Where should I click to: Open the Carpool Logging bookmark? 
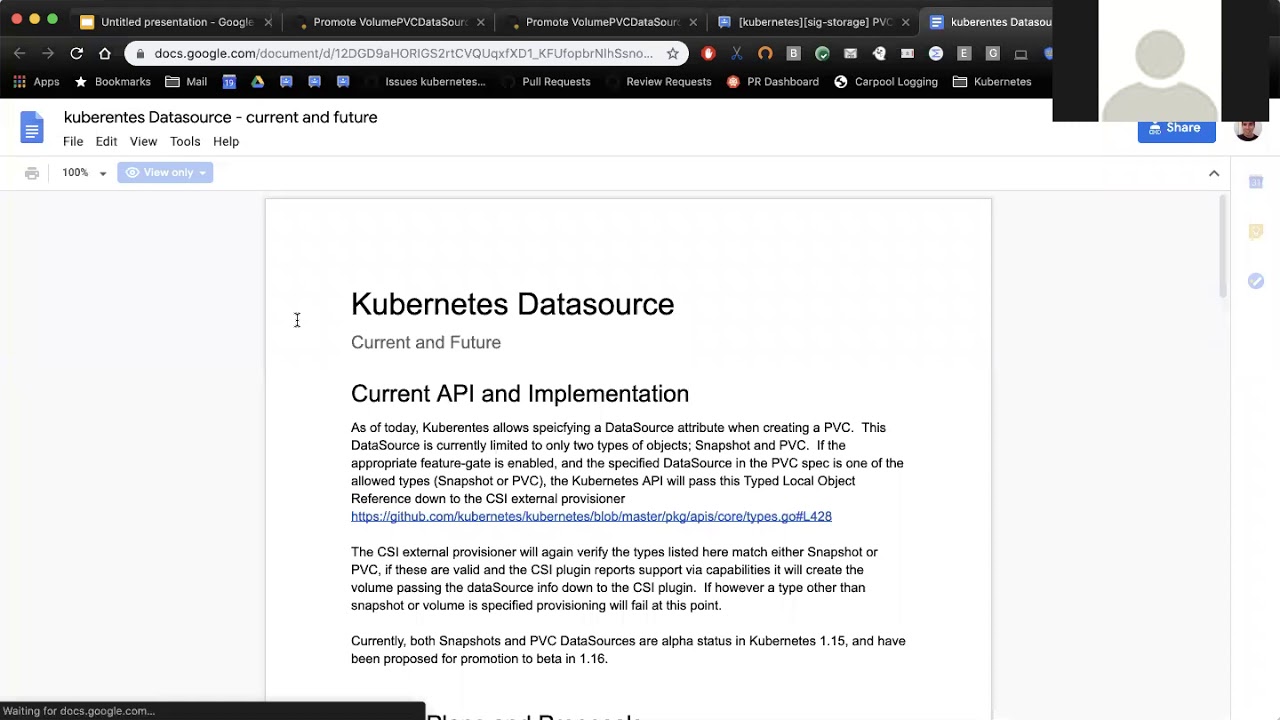(x=886, y=82)
